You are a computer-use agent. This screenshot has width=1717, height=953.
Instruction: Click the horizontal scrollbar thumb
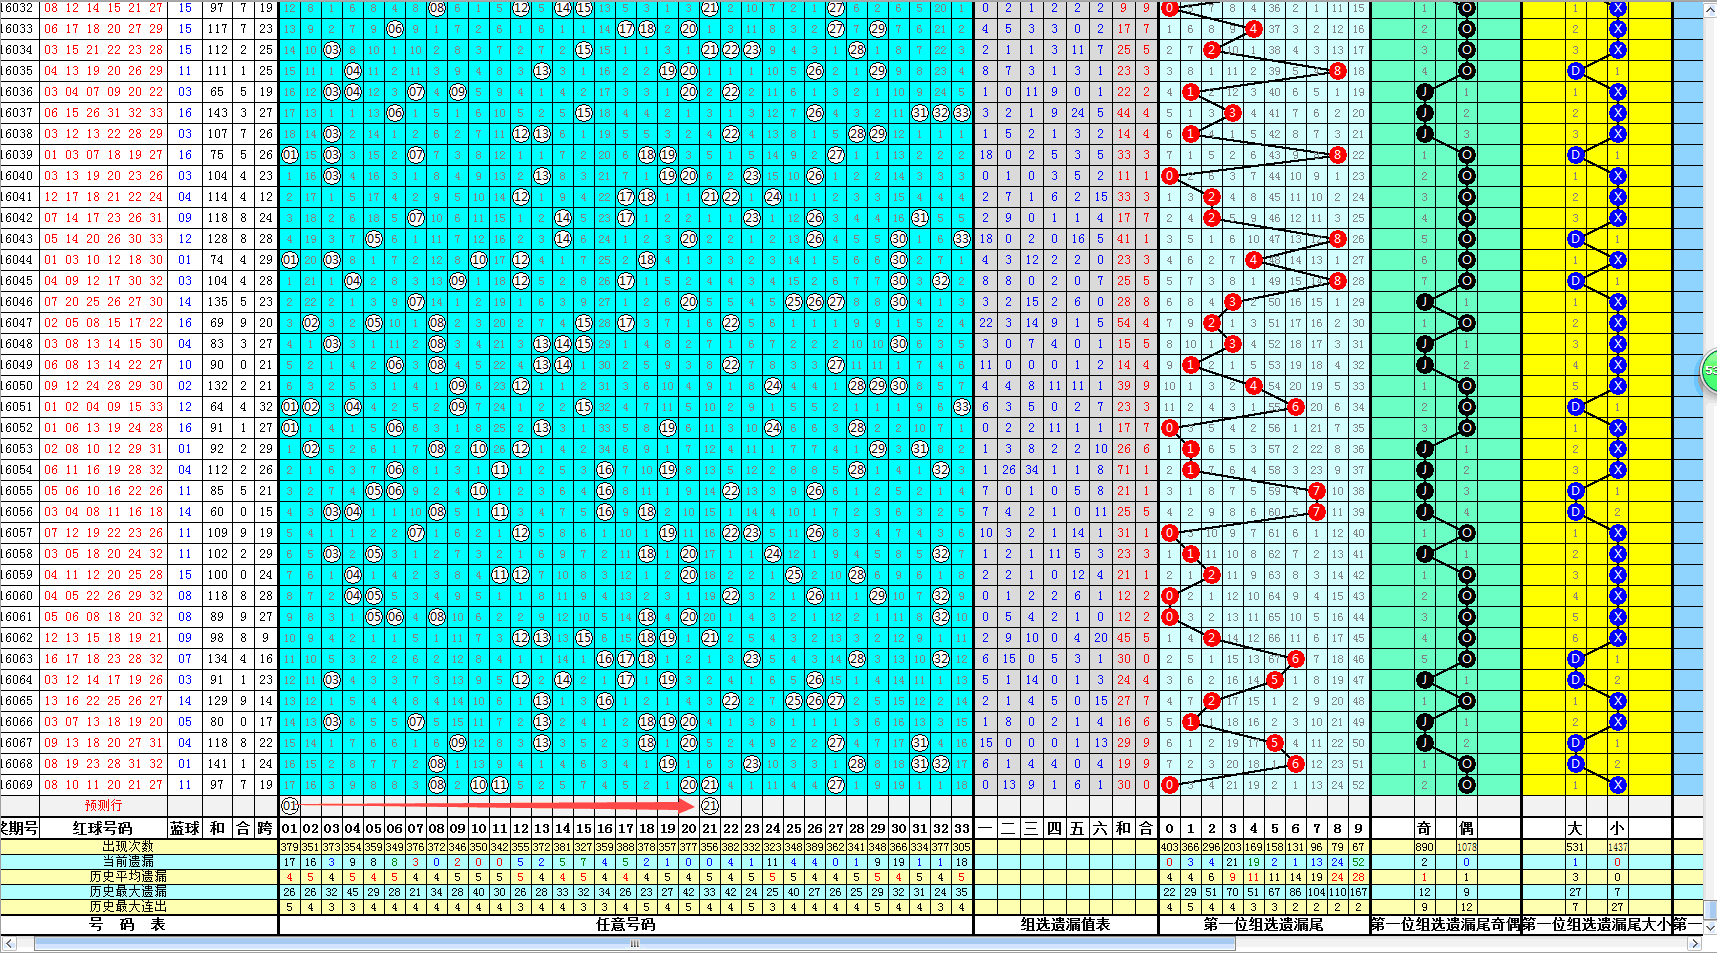(x=633, y=943)
